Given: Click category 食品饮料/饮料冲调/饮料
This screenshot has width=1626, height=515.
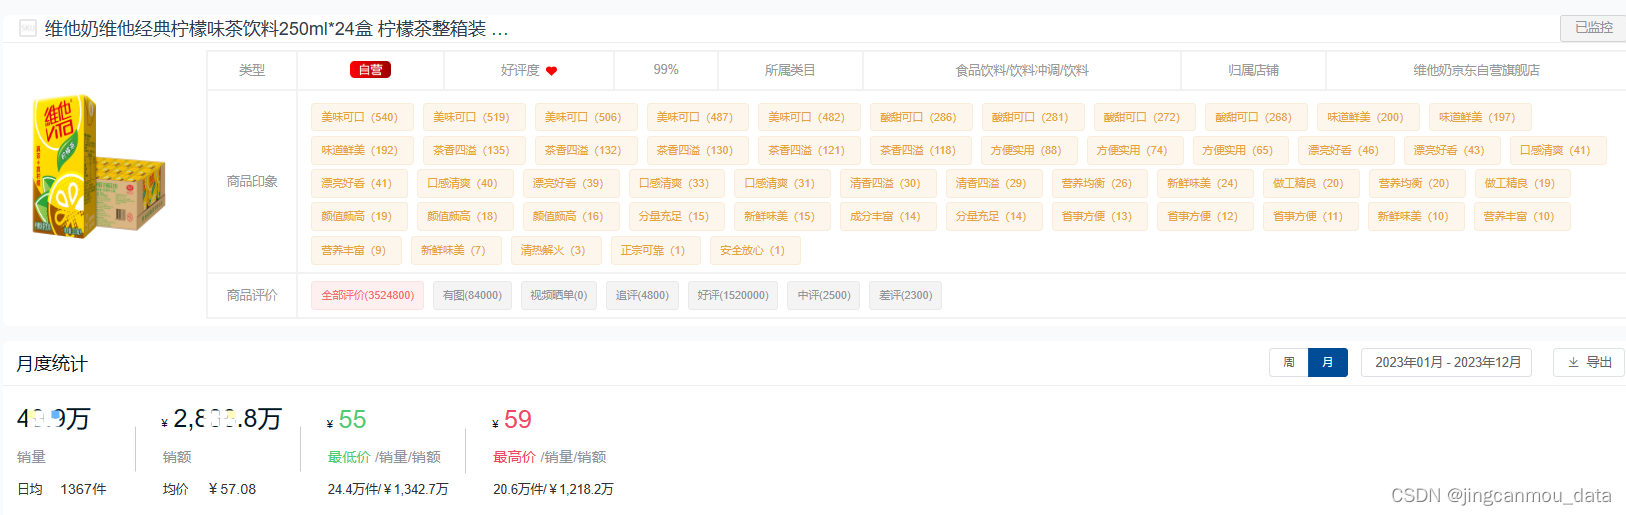Looking at the screenshot, I should [1022, 70].
